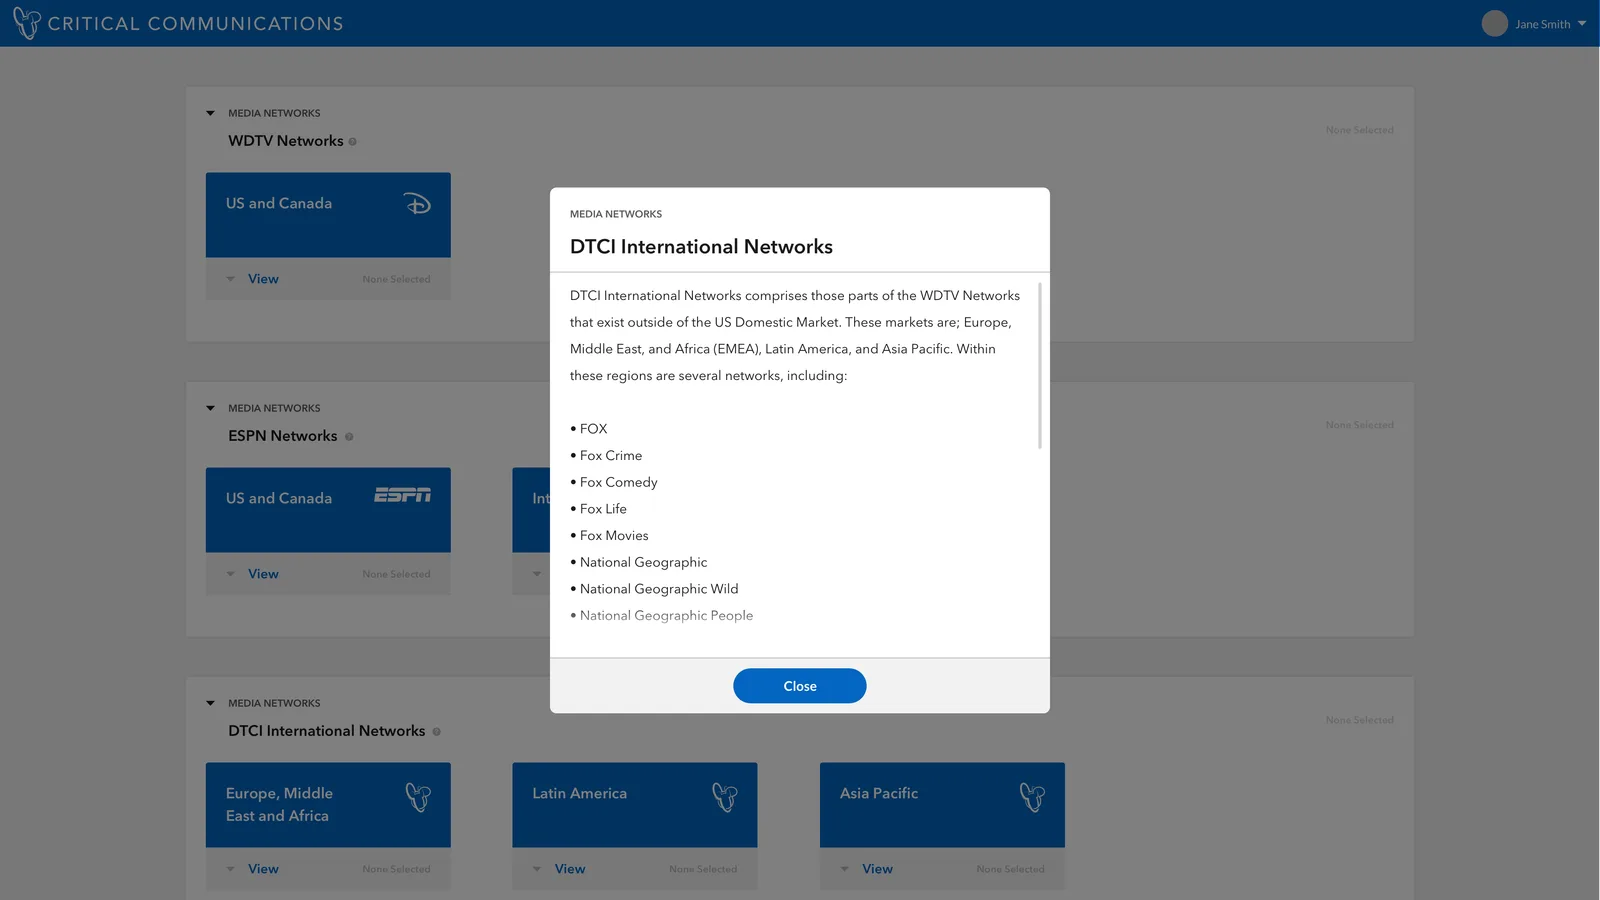Click the Disney logo on WDTV US and Canada card

pyautogui.click(x=418, y=204)
